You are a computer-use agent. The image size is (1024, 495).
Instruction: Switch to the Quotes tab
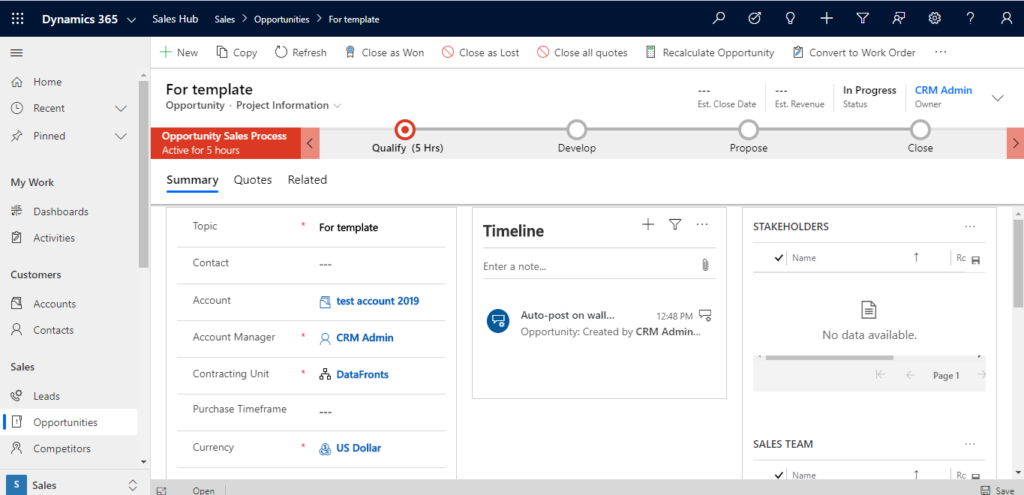(x=253, y=180)
